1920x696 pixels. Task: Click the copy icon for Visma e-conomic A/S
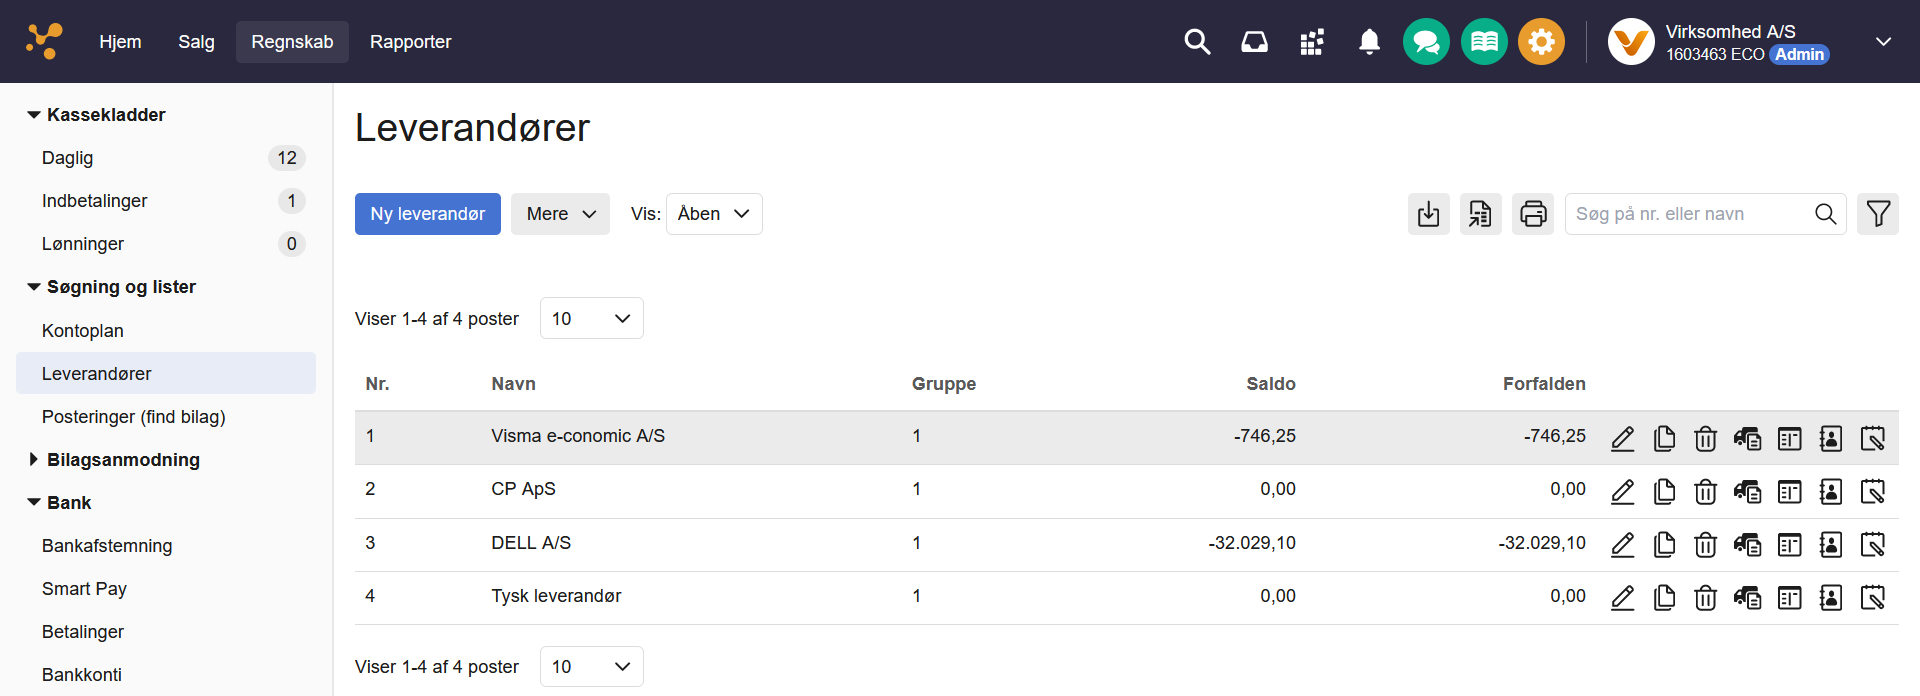1664,439
